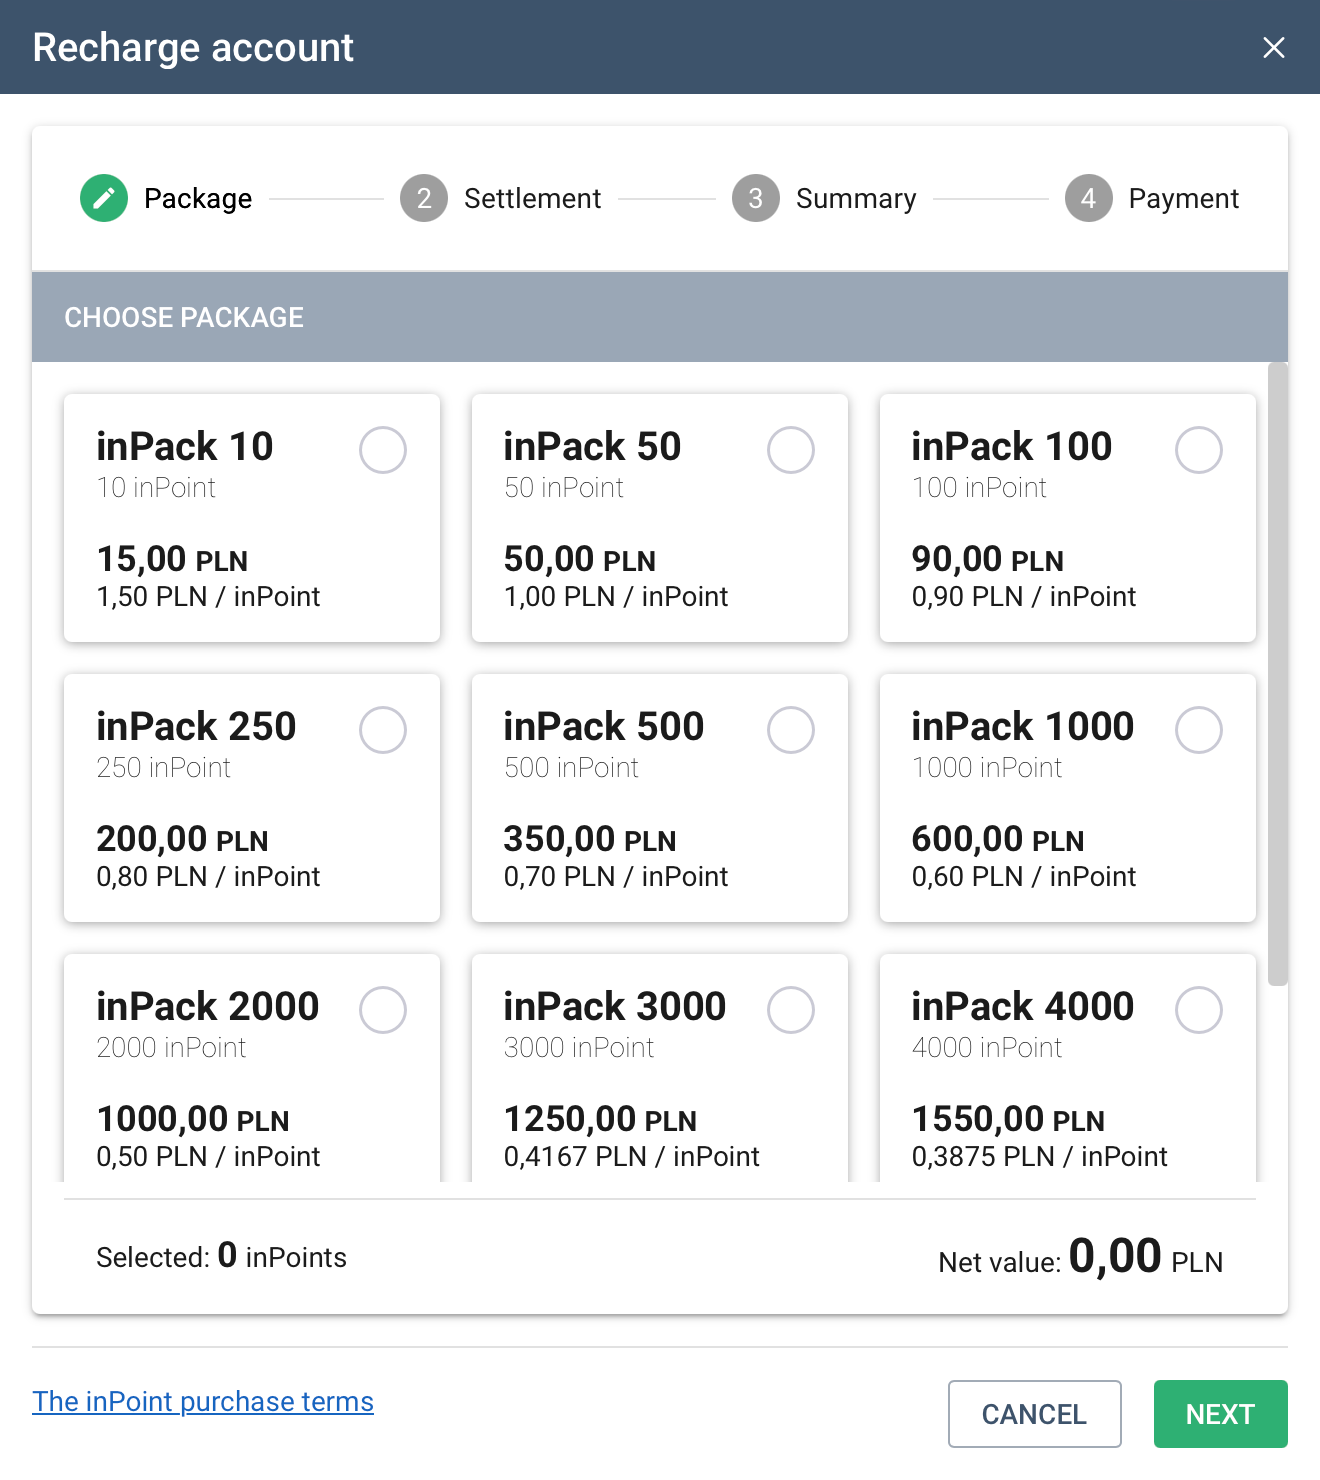Click the inPack 10 title text
Viewport: 1320px width, 1480px height.
tap(185, 446)
